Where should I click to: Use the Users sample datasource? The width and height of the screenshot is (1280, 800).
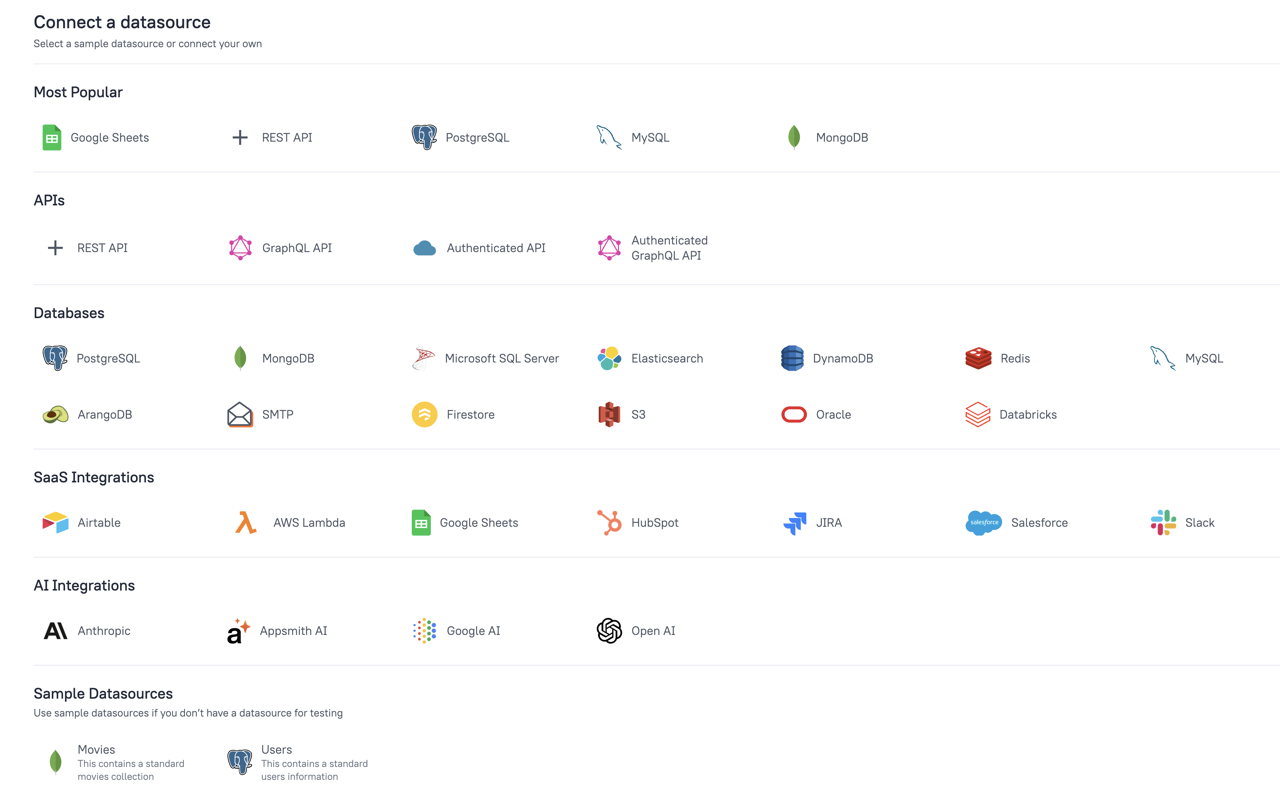pyautogui.click(x=298, y=762)
